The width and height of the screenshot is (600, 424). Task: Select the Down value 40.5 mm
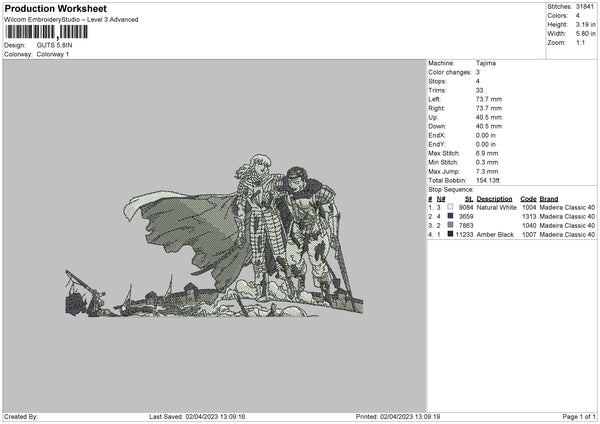coord(489,126)
